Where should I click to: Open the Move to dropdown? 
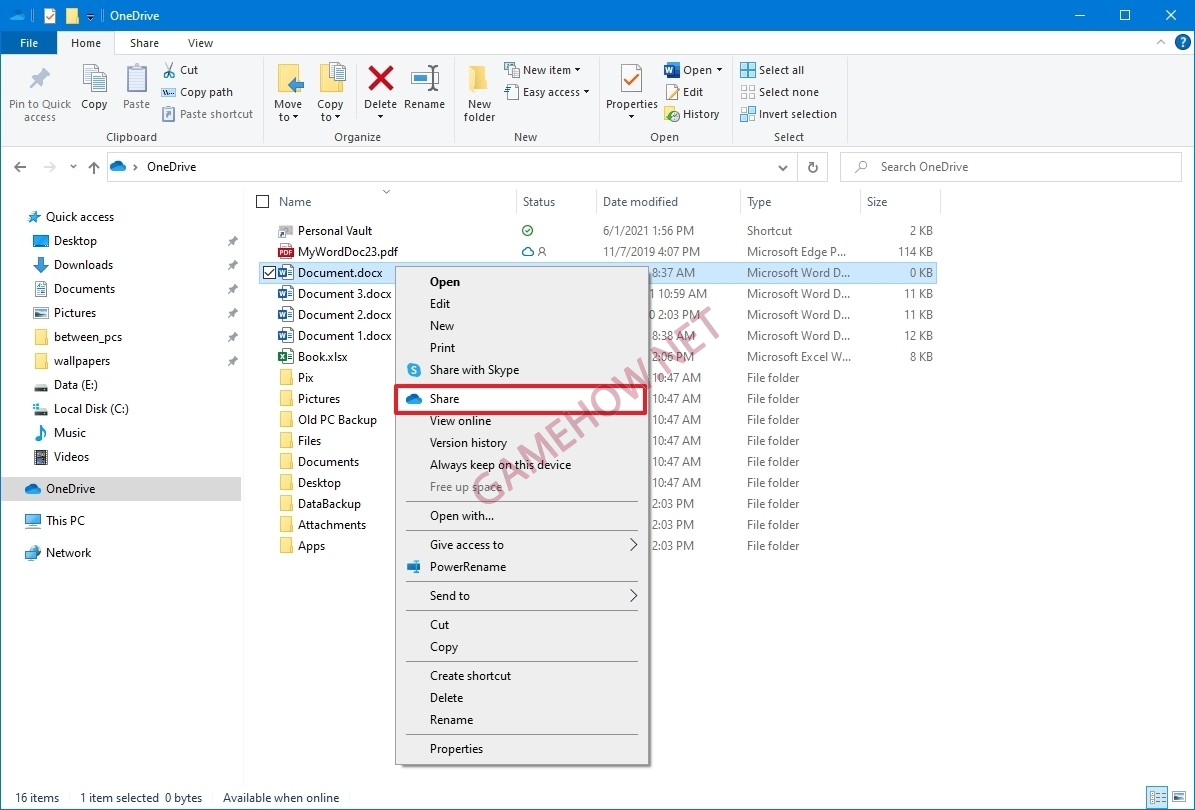[x=288, y=90]
